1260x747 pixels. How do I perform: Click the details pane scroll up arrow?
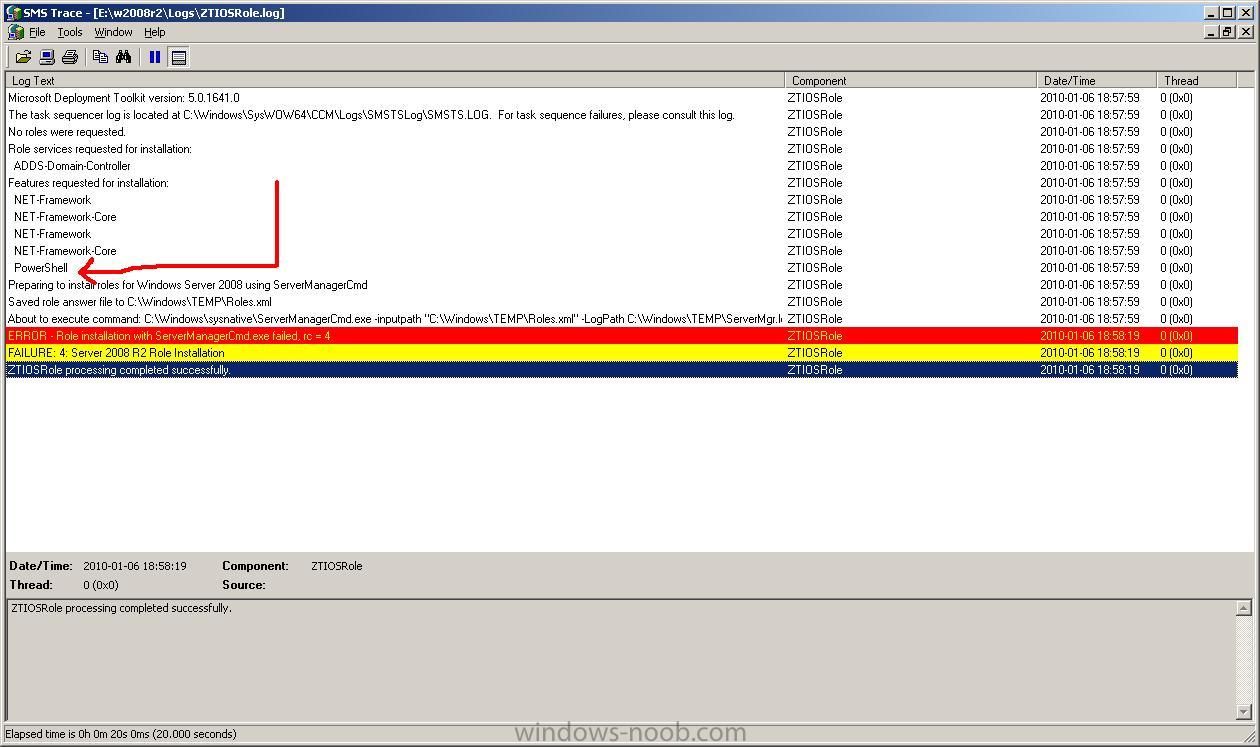coord(1244,608)
